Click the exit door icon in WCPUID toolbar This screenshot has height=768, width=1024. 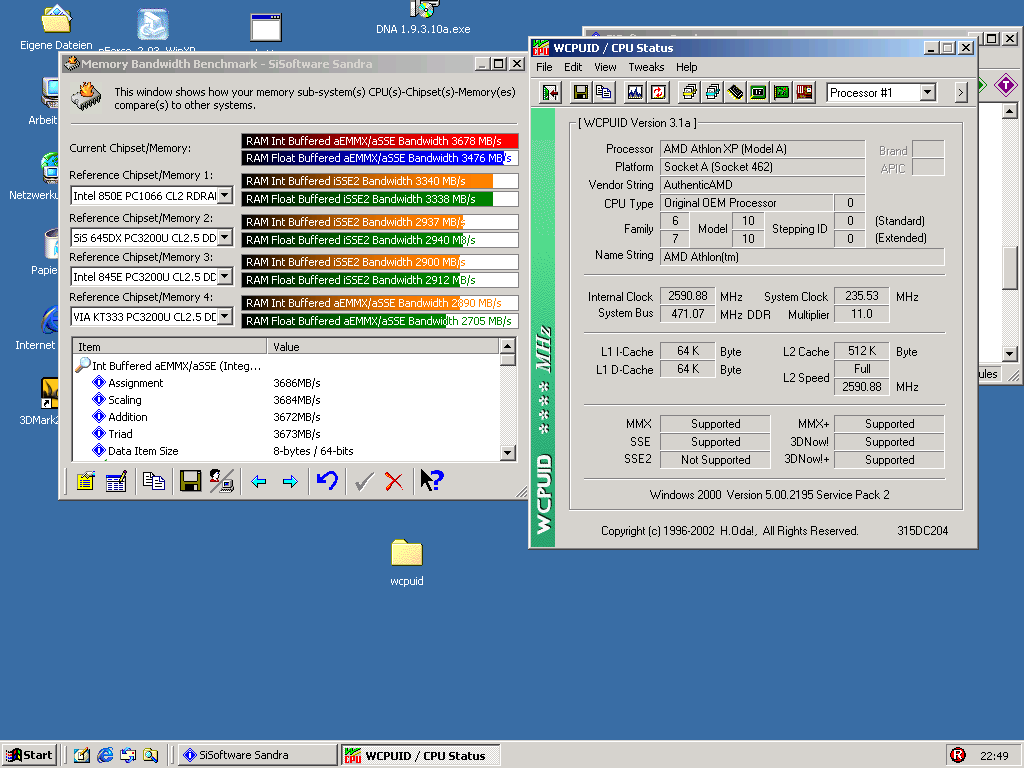550,93
